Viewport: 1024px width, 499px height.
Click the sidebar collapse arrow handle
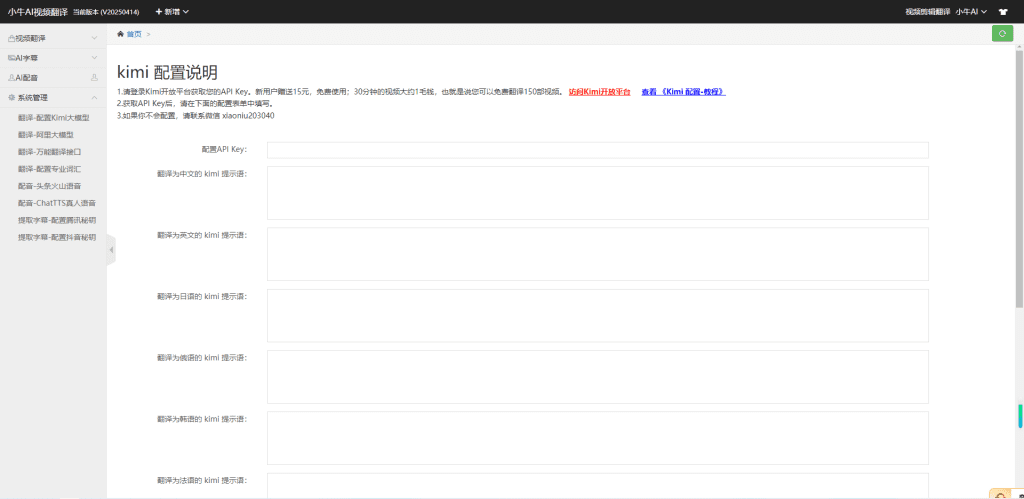coord(111,249)
